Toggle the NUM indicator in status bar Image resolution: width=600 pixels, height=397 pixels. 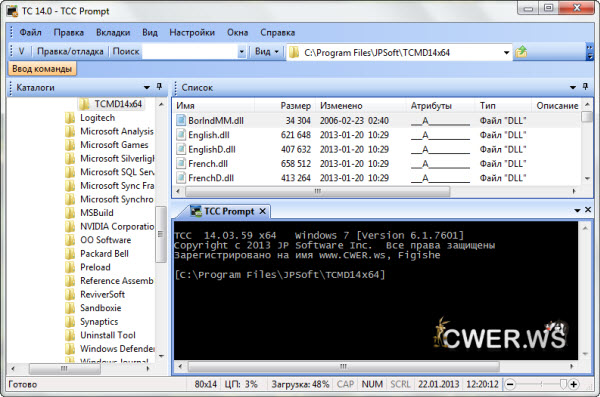(372, 384)
